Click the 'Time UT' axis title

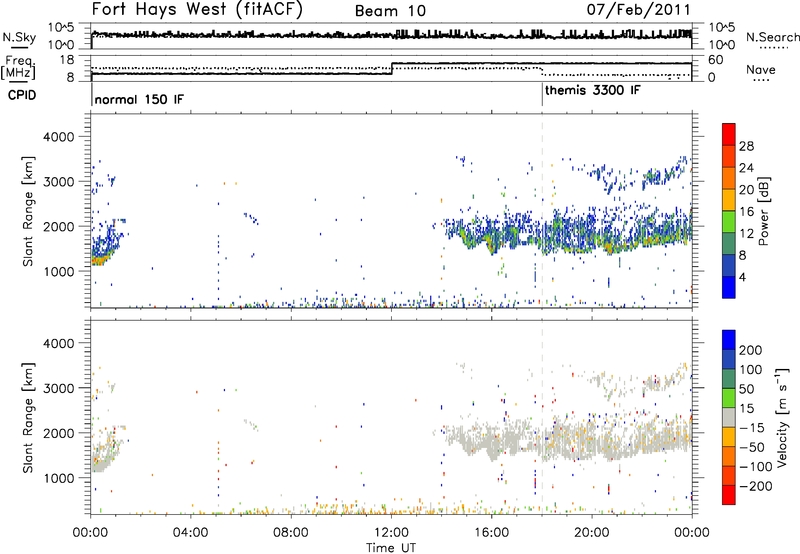pyautogui.click(x=391, y=548)
